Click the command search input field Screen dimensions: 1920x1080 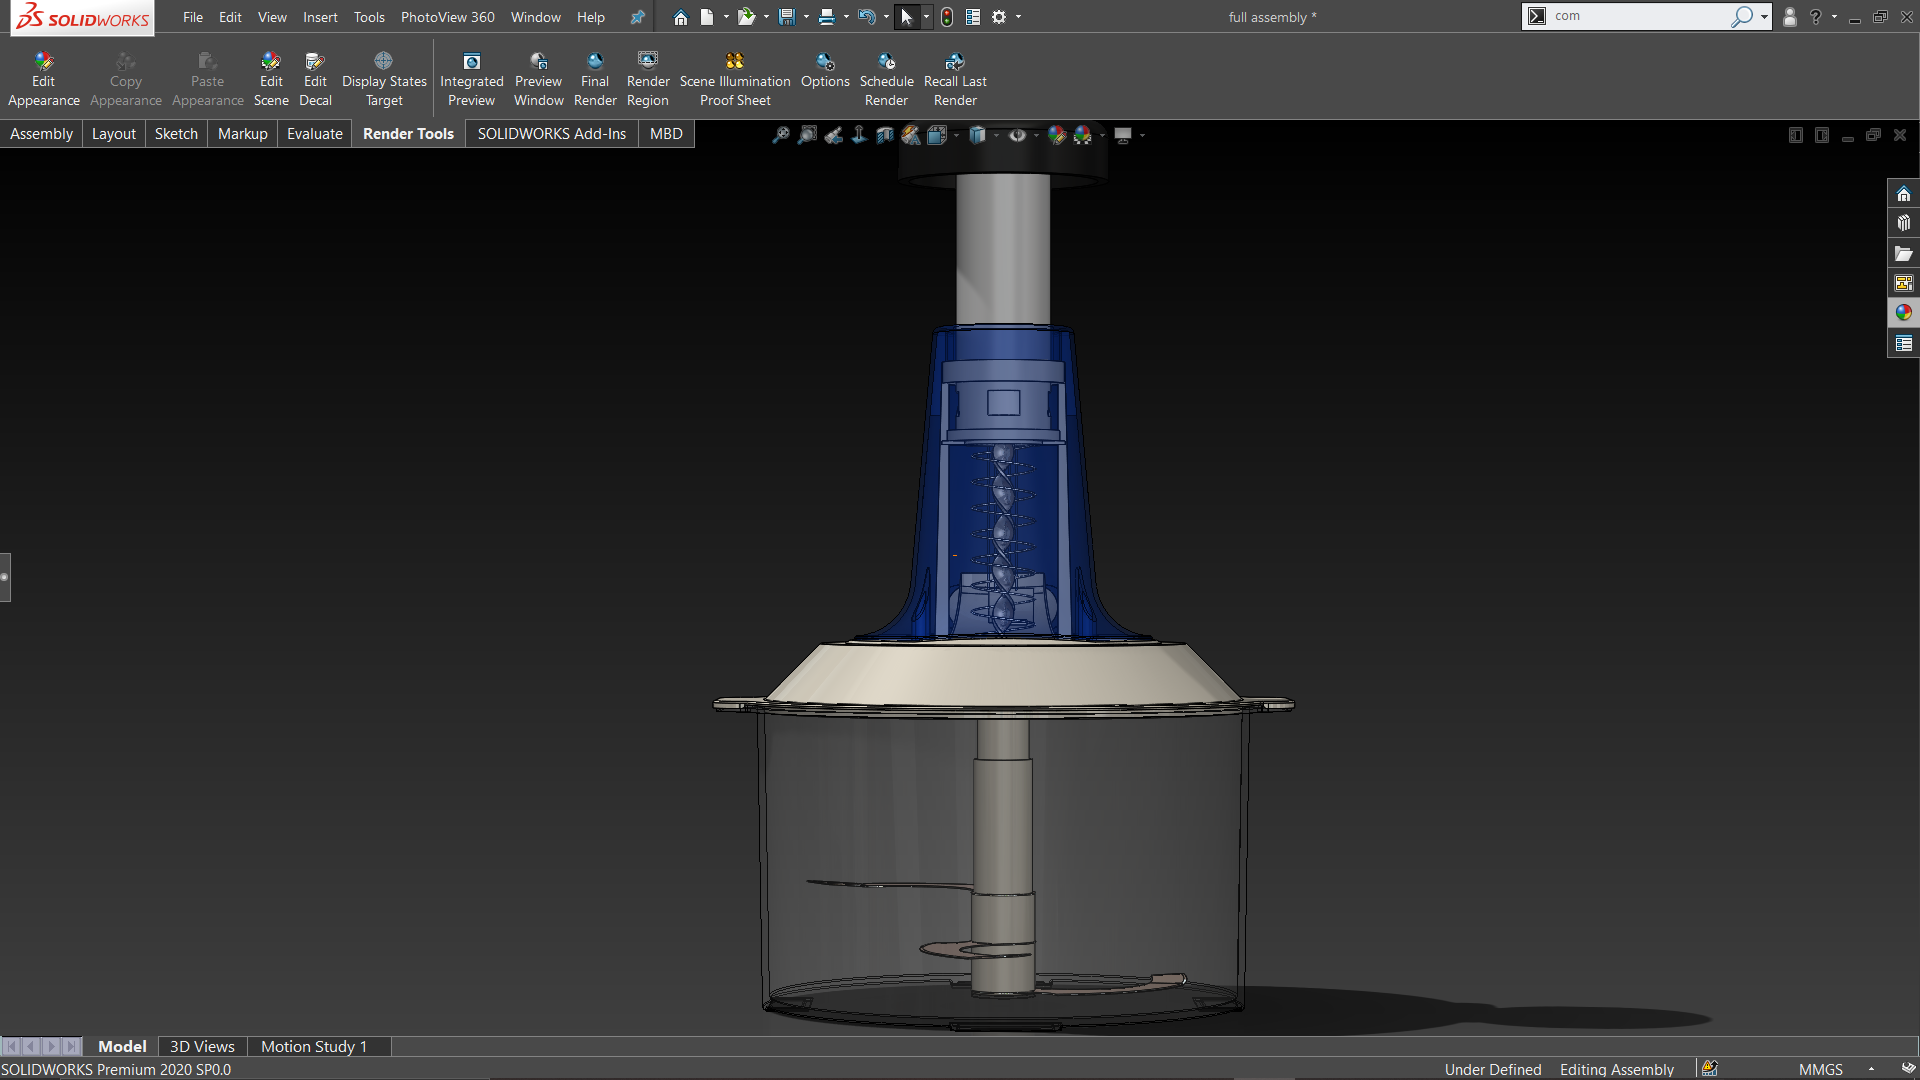(1640, 16)
